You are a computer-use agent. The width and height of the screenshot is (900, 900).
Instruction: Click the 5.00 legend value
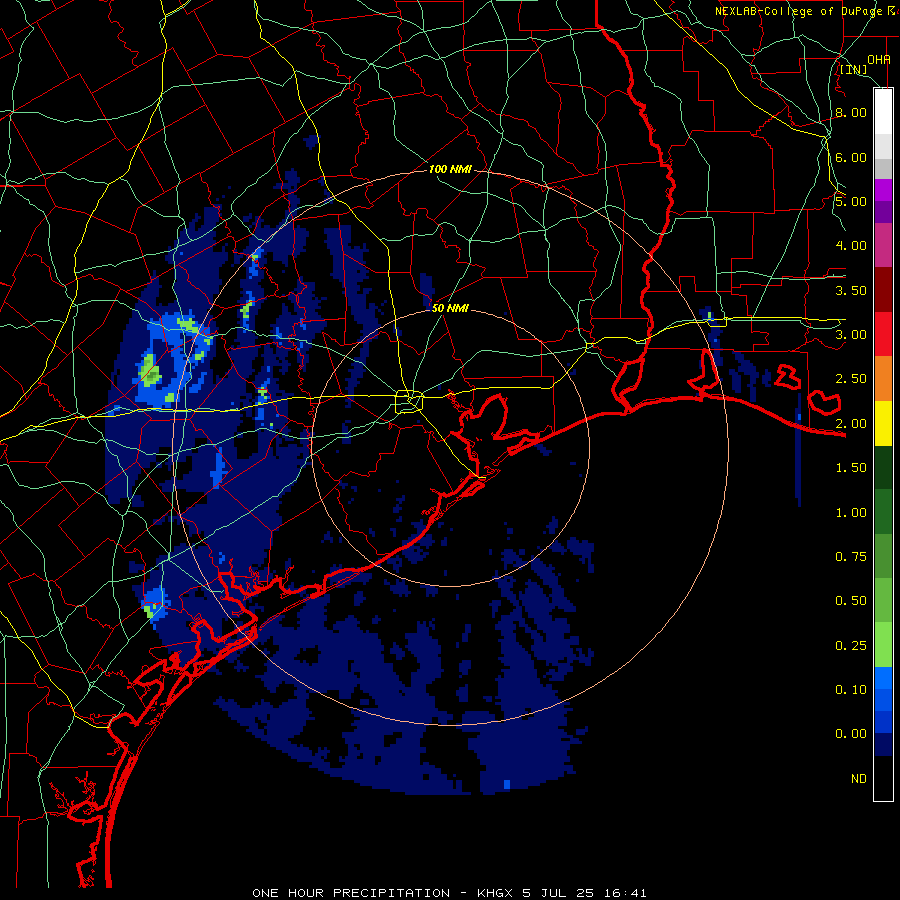(x=851, y=201)
